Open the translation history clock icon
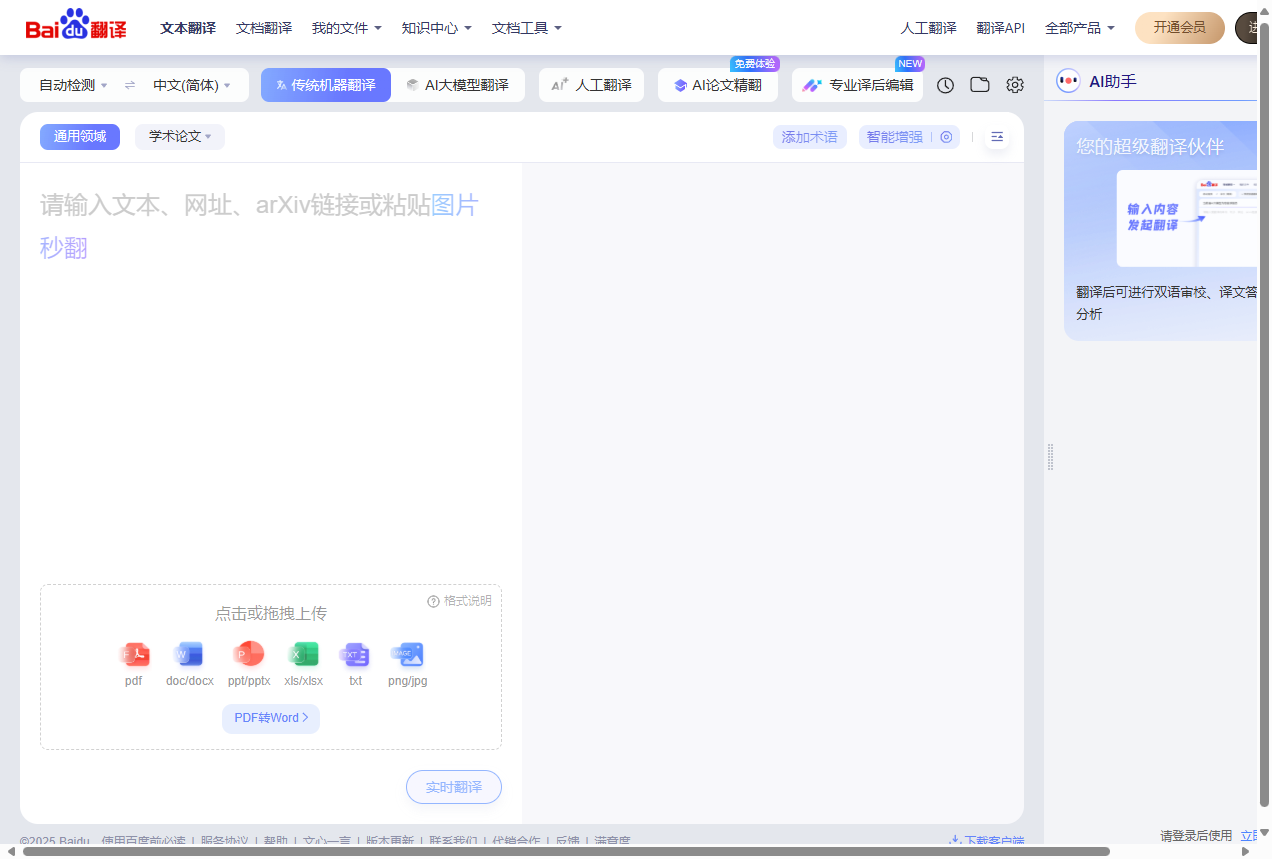 (944, 85)
